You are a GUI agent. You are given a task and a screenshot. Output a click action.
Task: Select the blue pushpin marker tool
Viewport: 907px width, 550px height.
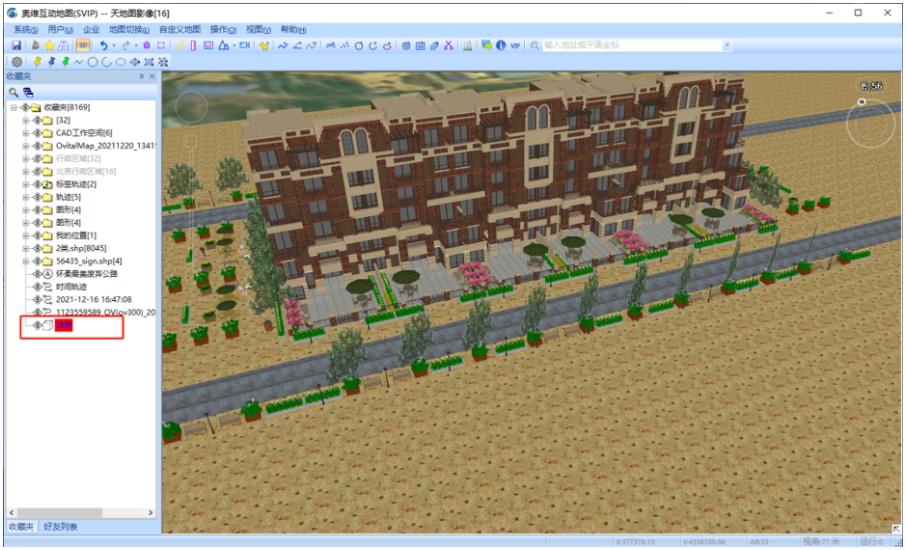pyautogui.click(x=51, y=61)
